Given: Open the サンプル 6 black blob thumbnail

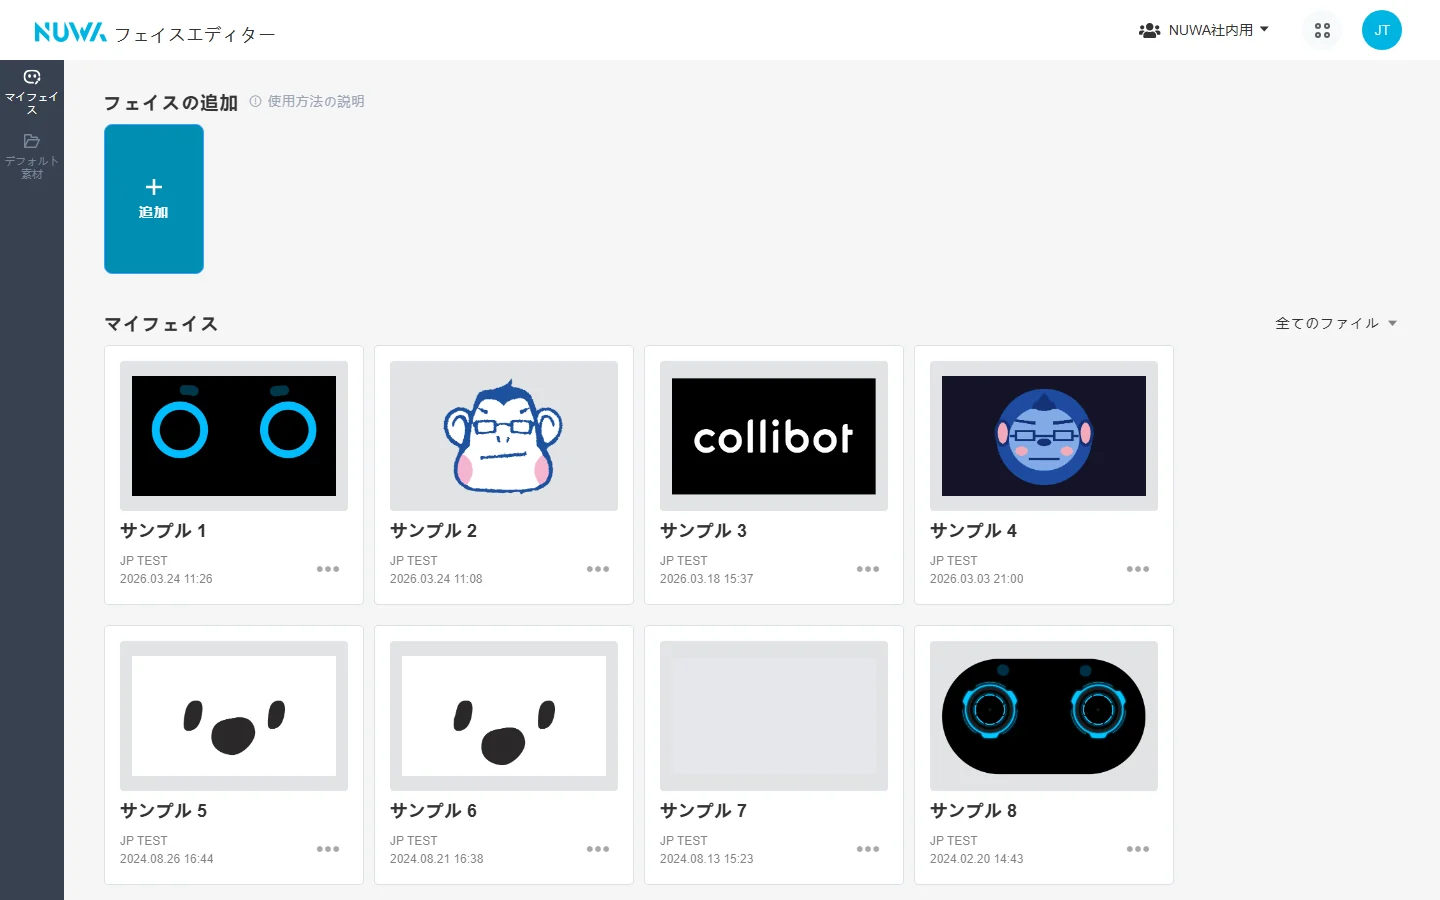Looking at the screenshot, I should tap(504, 716).
